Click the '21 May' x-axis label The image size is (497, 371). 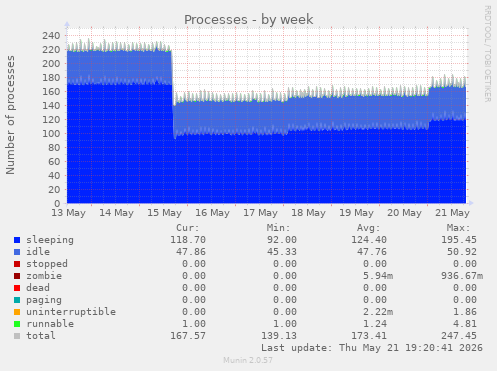[x=452, y=213]
